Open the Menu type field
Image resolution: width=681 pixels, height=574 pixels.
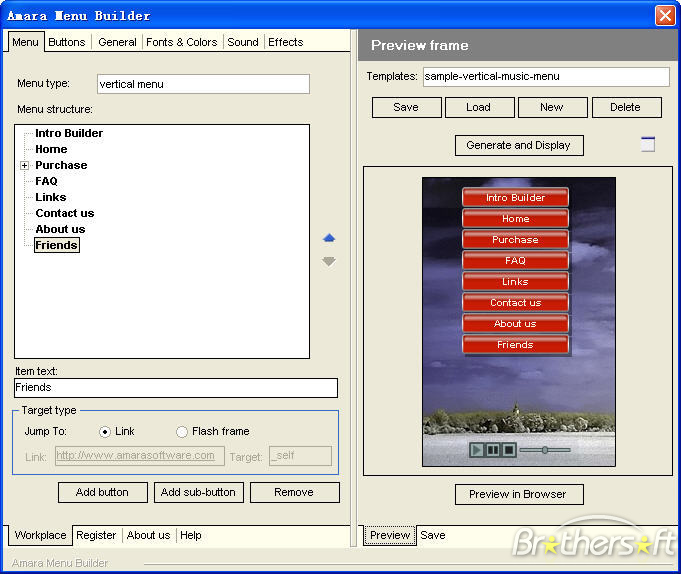[x=203, y=84]
